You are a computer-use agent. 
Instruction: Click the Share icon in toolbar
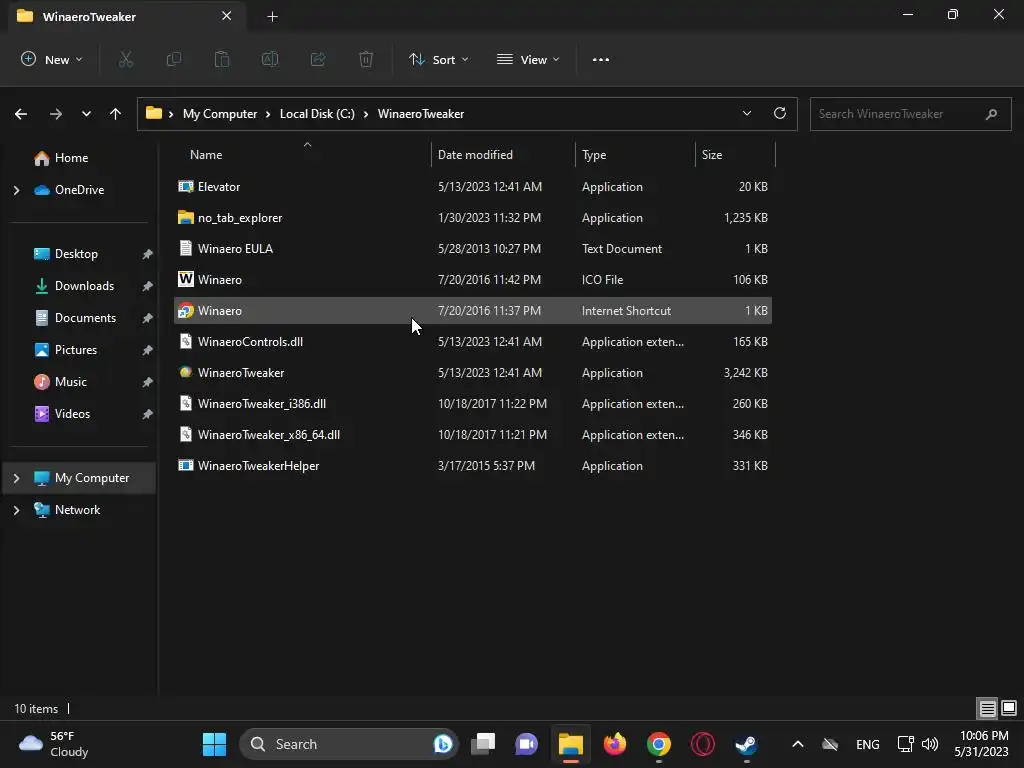(318, 59)
